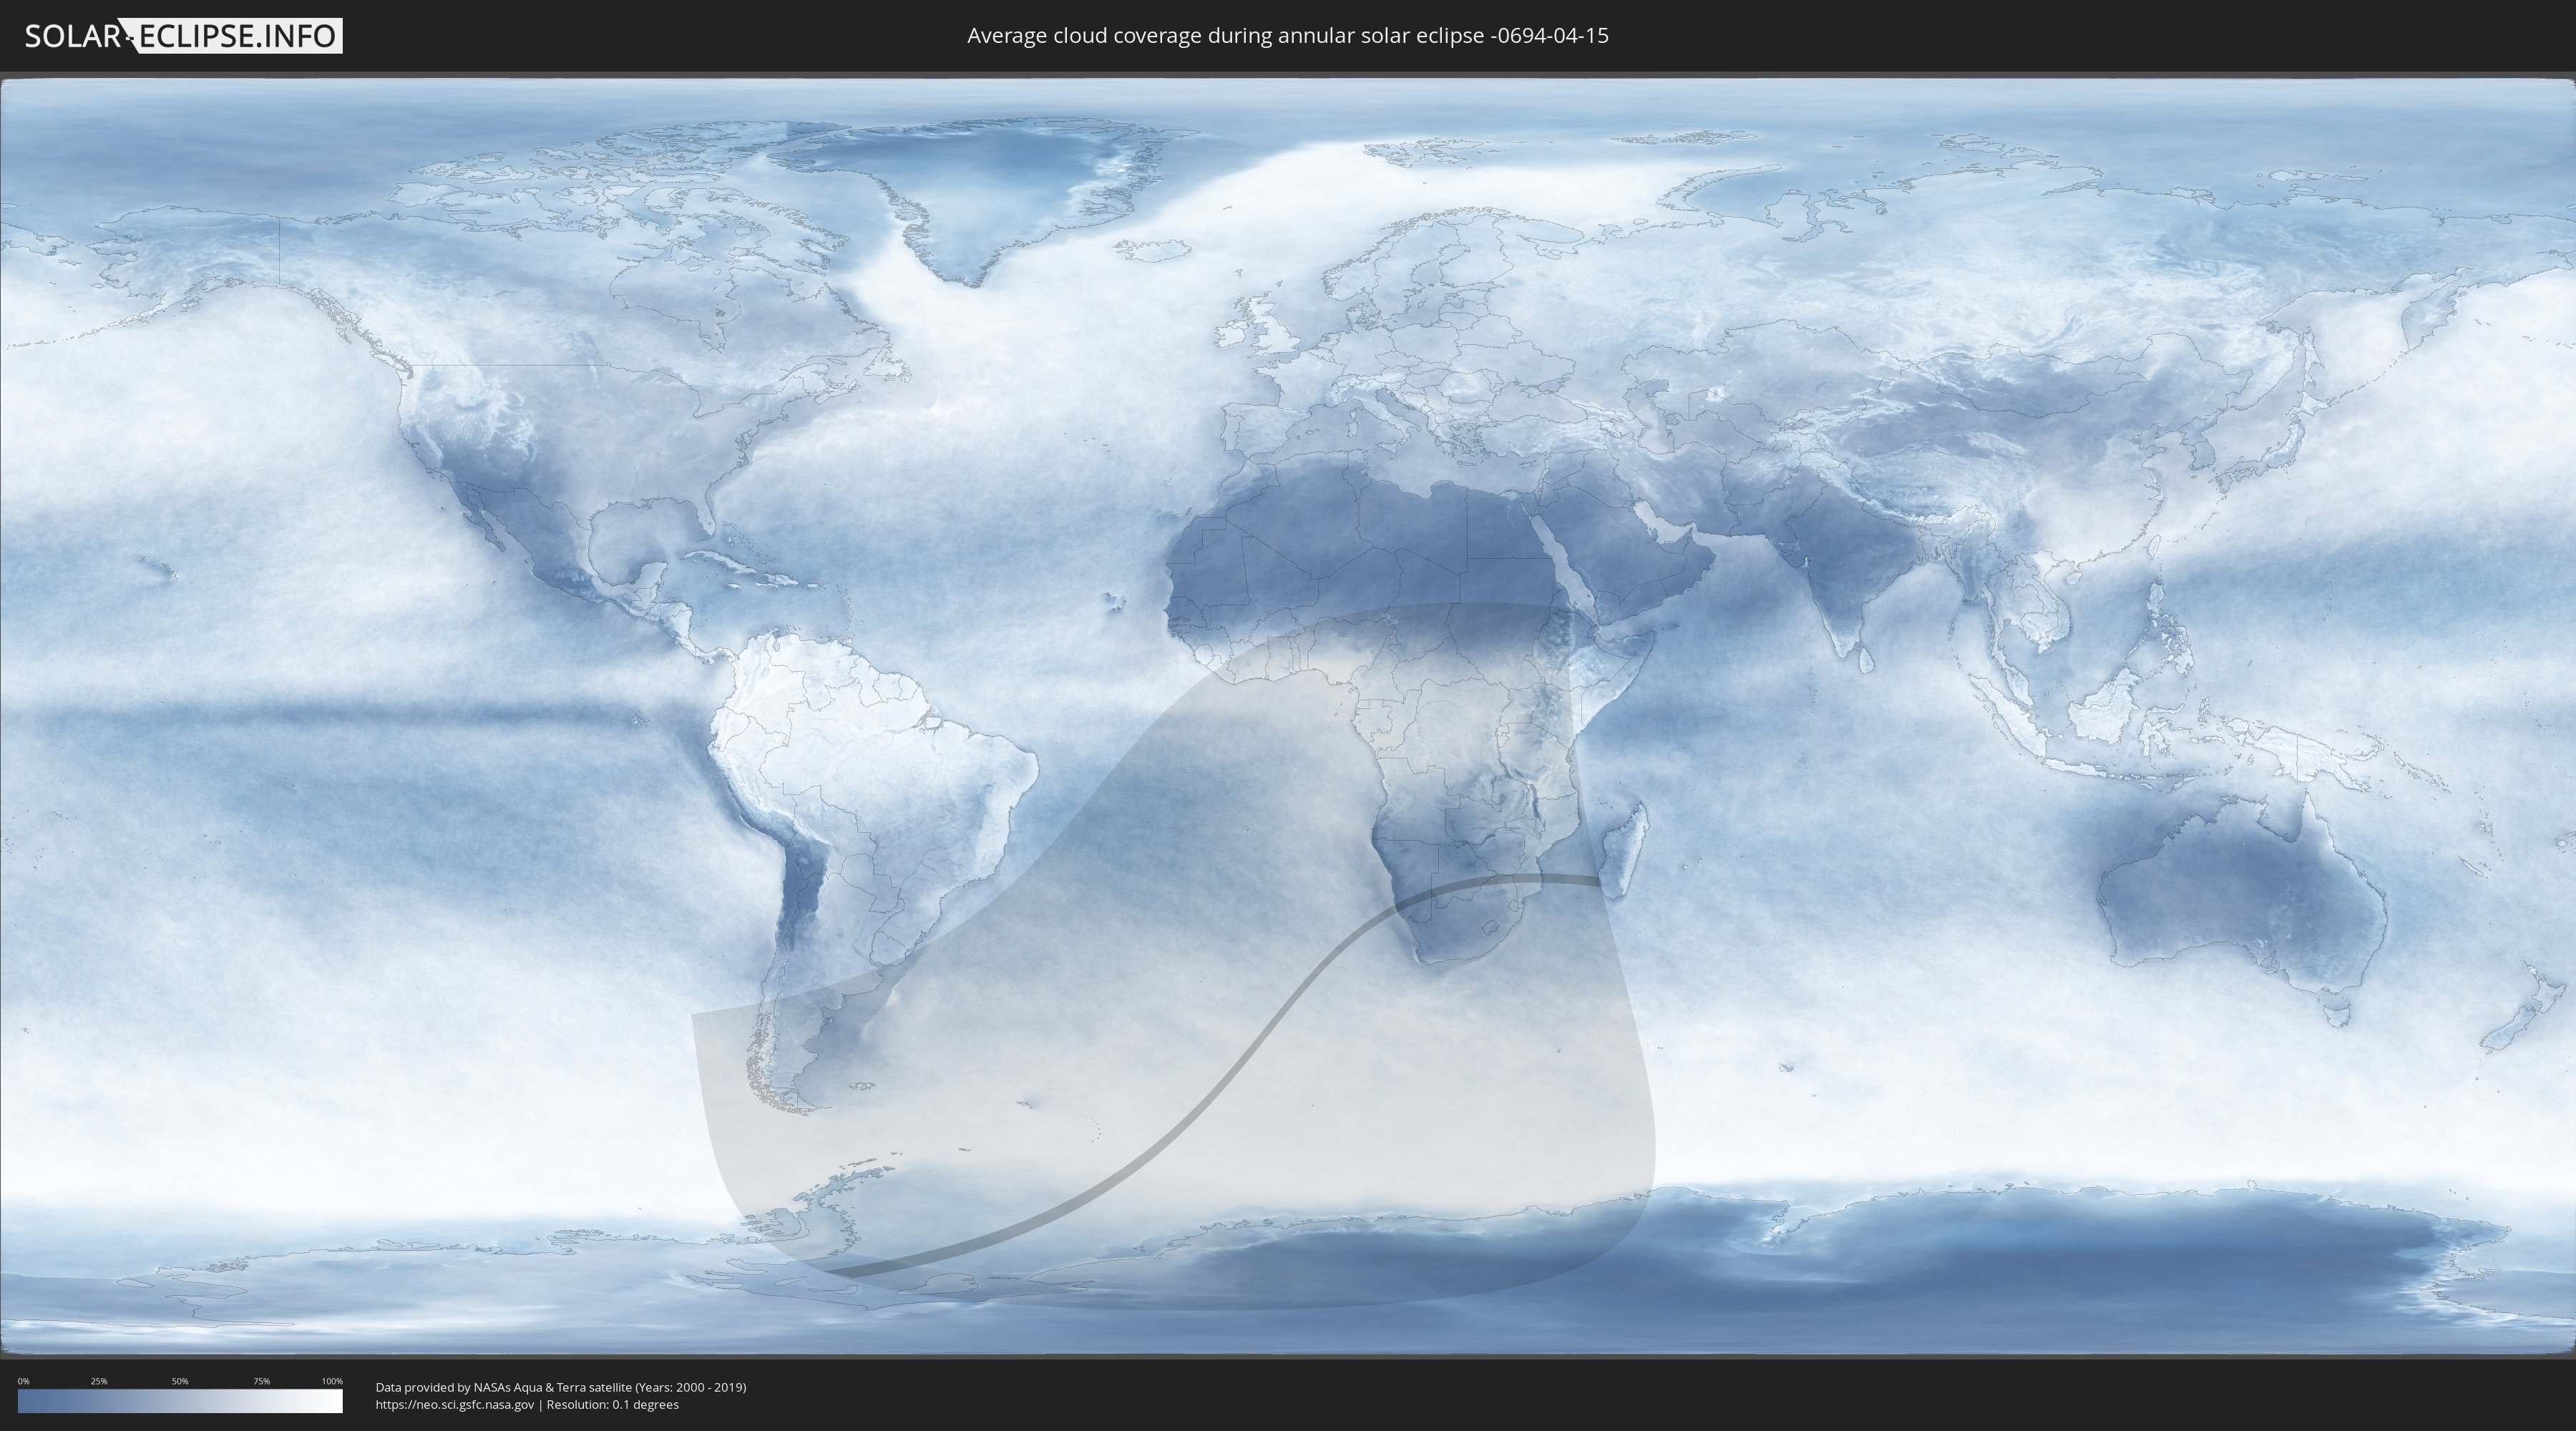Click the '50%' legend label

(x=180, y=1381)
